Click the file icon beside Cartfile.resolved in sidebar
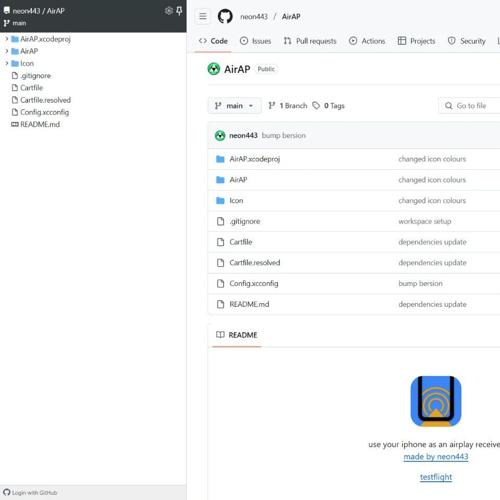 15,100
